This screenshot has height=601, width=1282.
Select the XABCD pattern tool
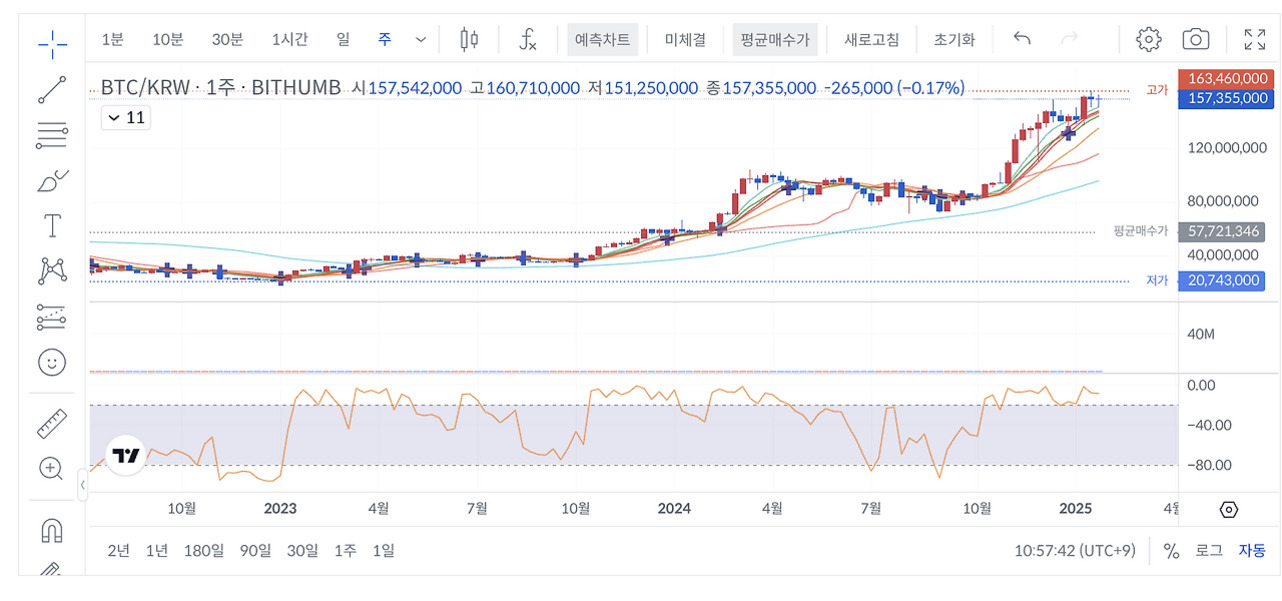(x=50, y=270)
